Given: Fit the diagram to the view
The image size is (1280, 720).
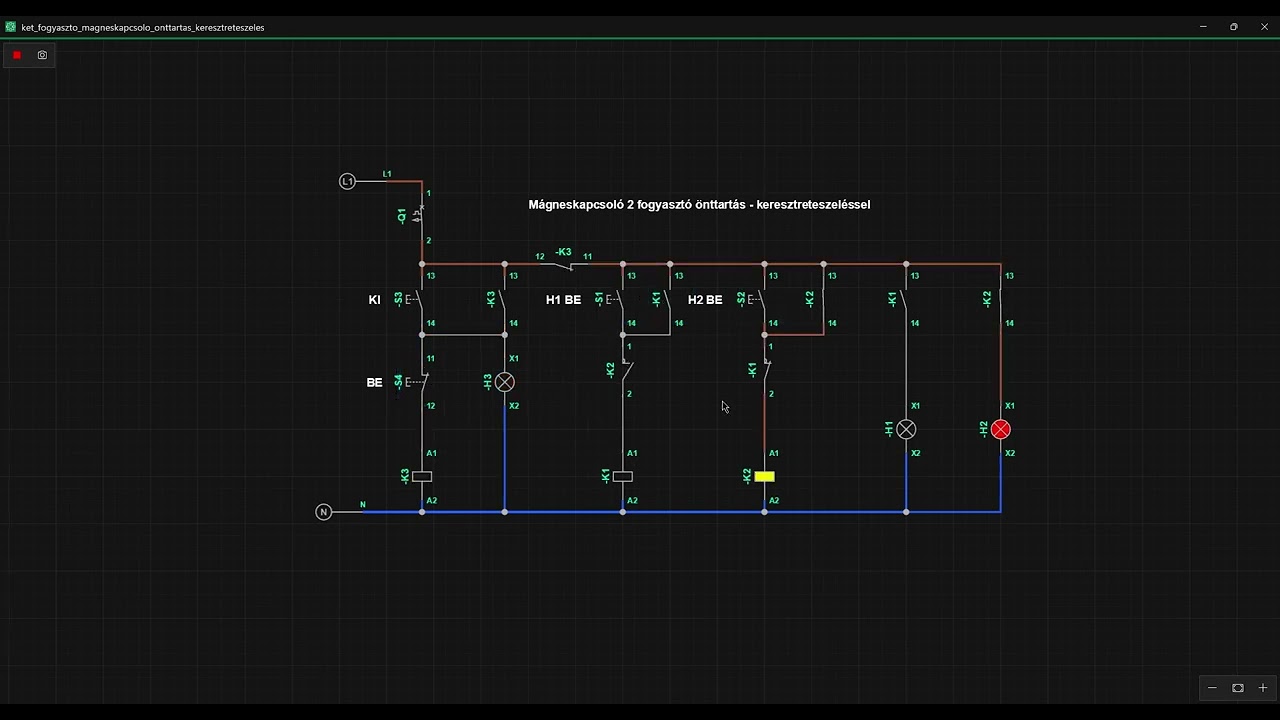Looking at the screenshot, I should (1238, 688).
